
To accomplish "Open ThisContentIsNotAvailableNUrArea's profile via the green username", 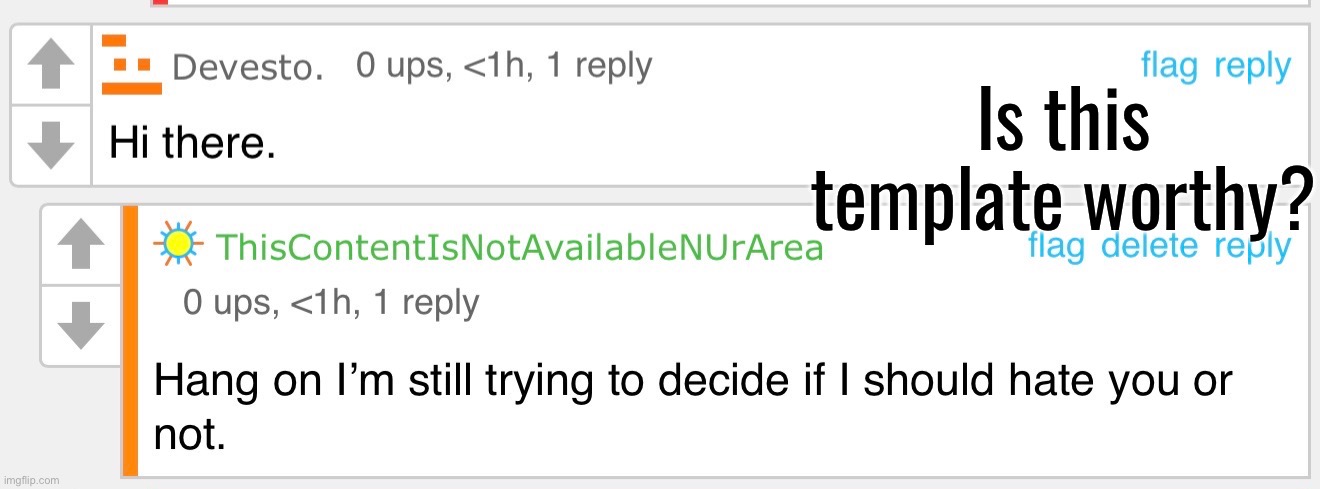I will (x=519, y=248).
